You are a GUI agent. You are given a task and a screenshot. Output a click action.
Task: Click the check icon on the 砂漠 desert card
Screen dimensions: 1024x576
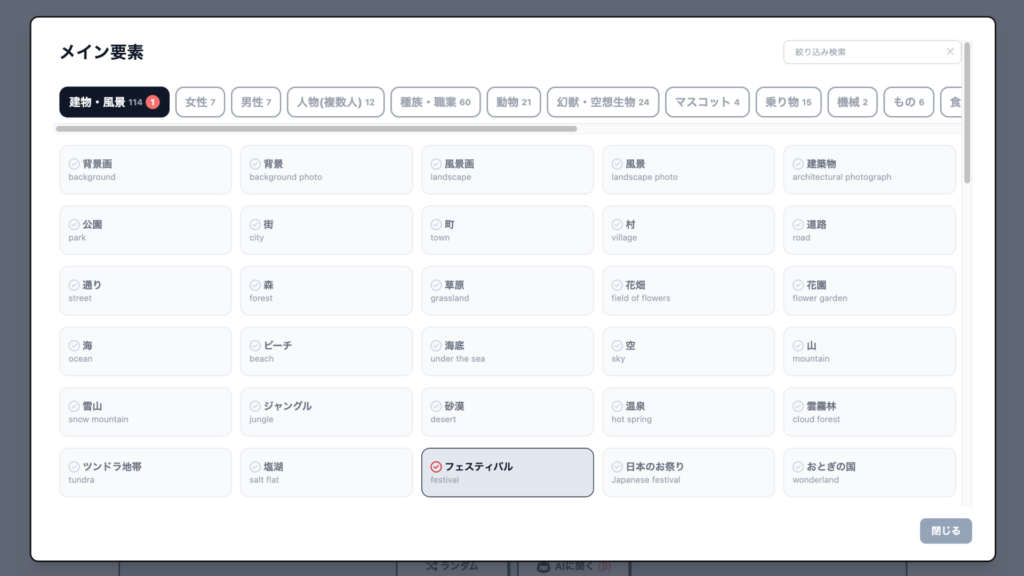(434, 405)
